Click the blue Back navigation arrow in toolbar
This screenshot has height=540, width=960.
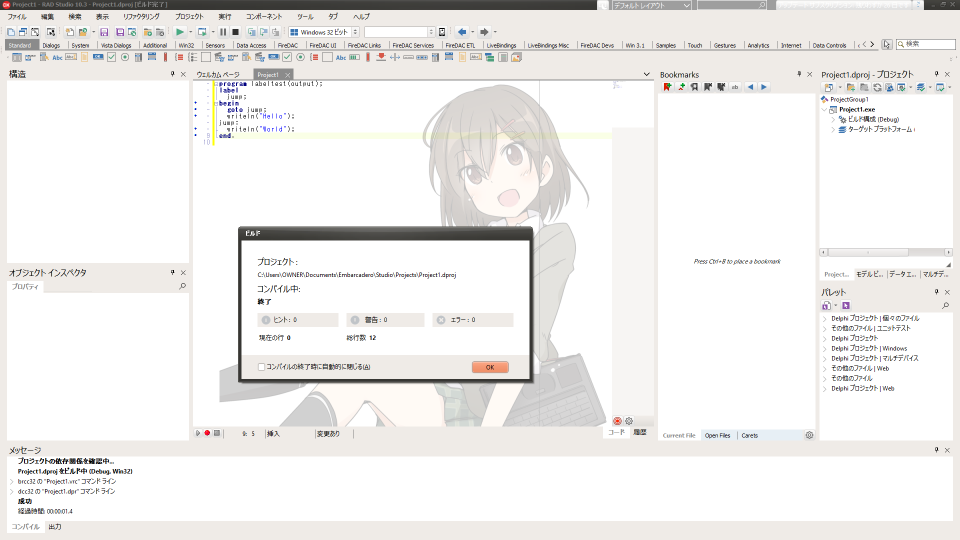tap(461, 32)
